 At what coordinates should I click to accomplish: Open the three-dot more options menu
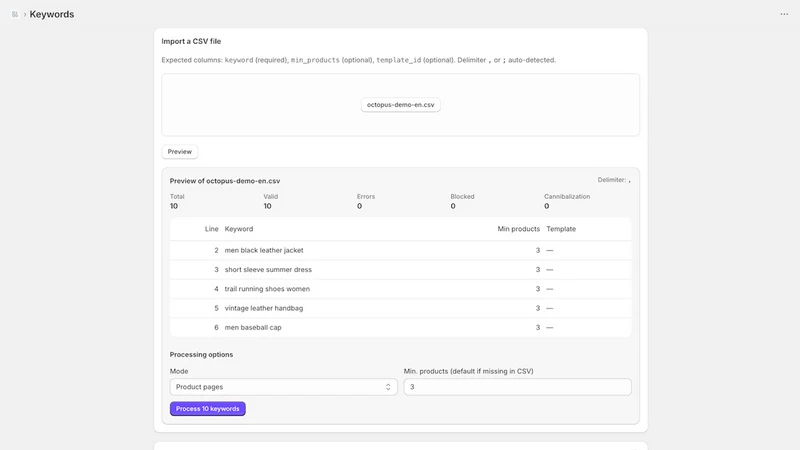(784, 14)
